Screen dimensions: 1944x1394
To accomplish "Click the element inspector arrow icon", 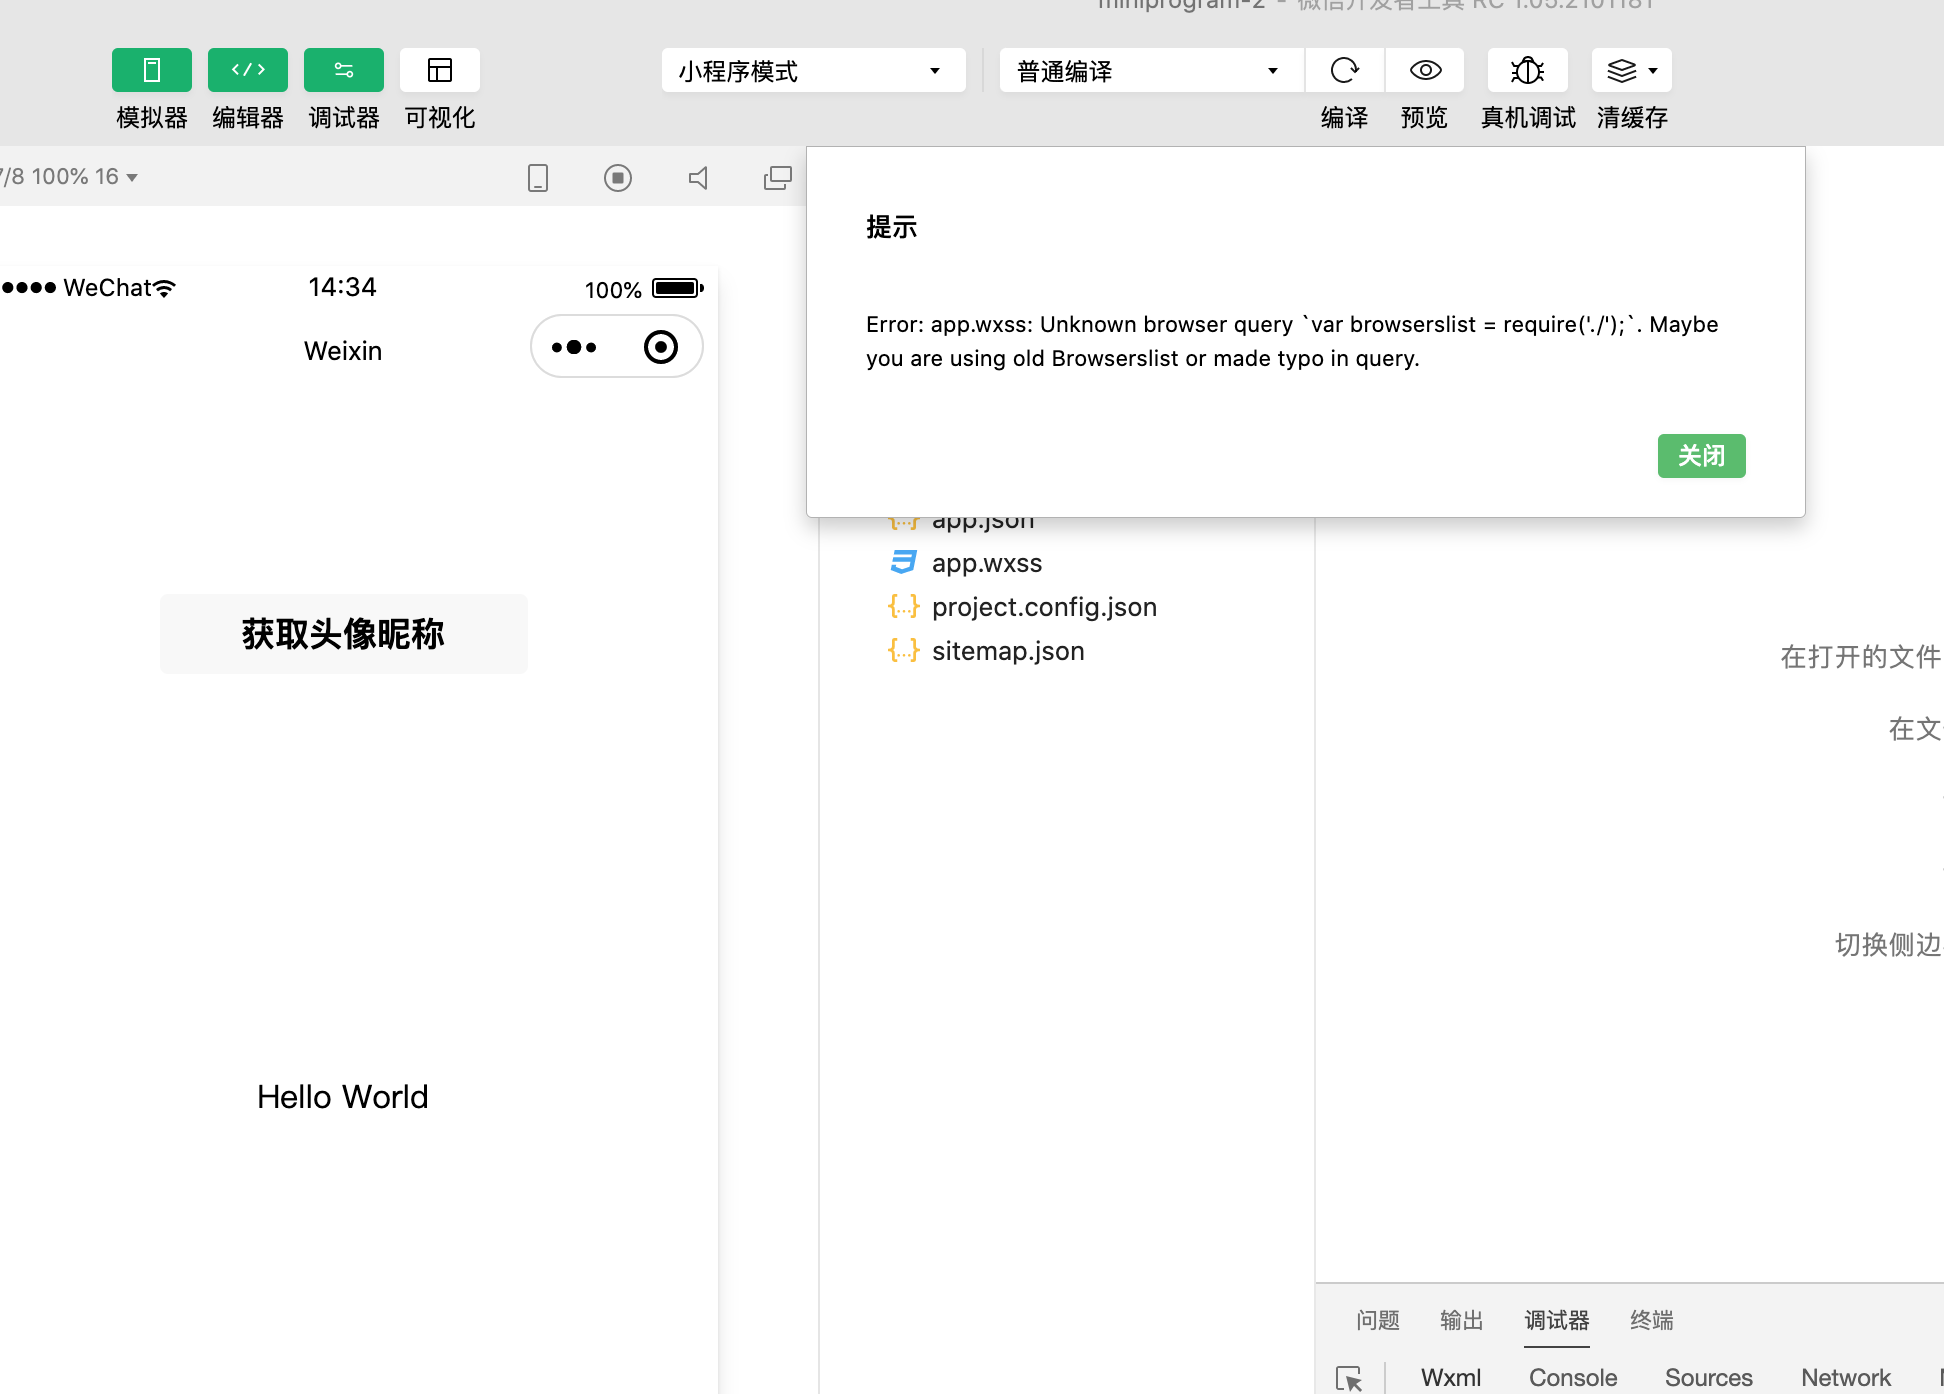I will coord(1348,1378).
